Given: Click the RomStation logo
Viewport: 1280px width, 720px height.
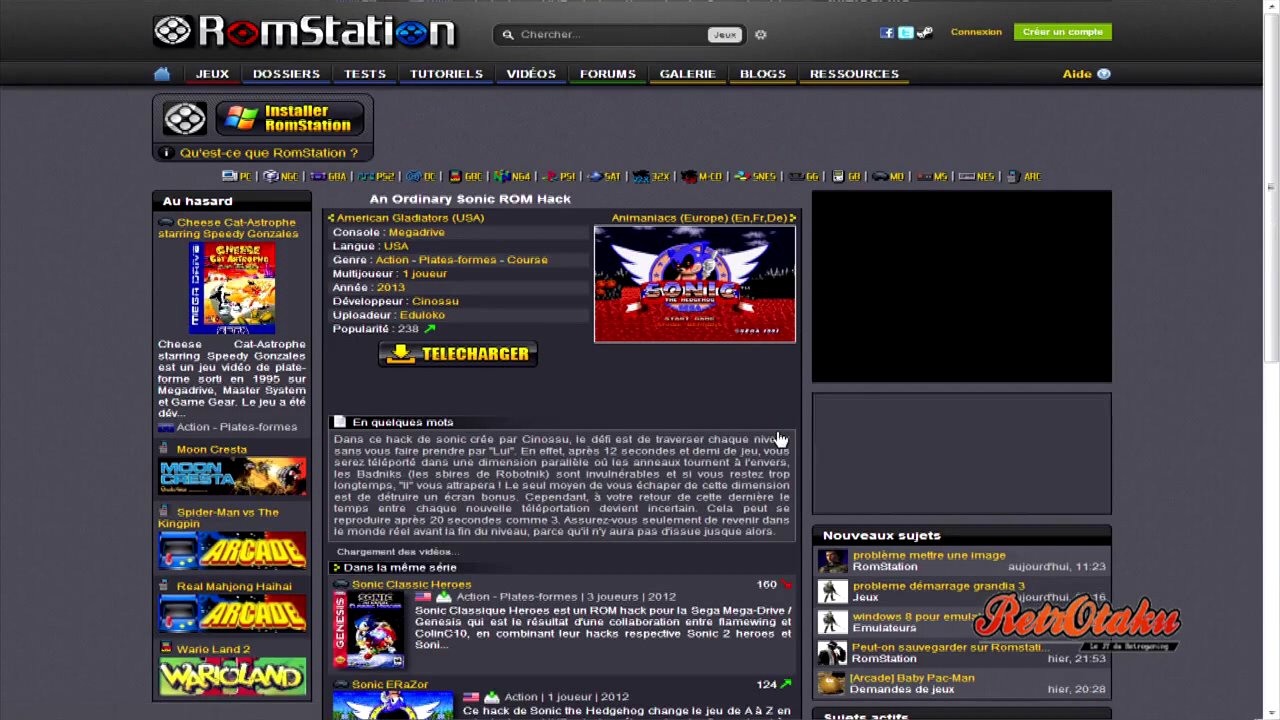Looking at the screenshot, I should tap(305, 32).
